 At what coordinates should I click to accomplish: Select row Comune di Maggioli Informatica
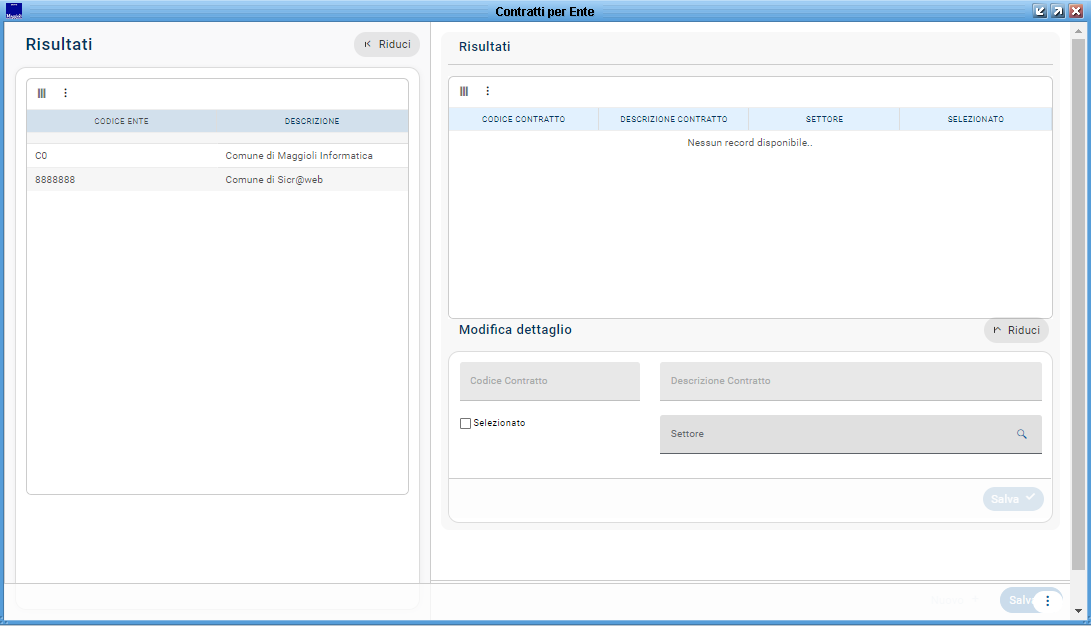tap(217, 156)
